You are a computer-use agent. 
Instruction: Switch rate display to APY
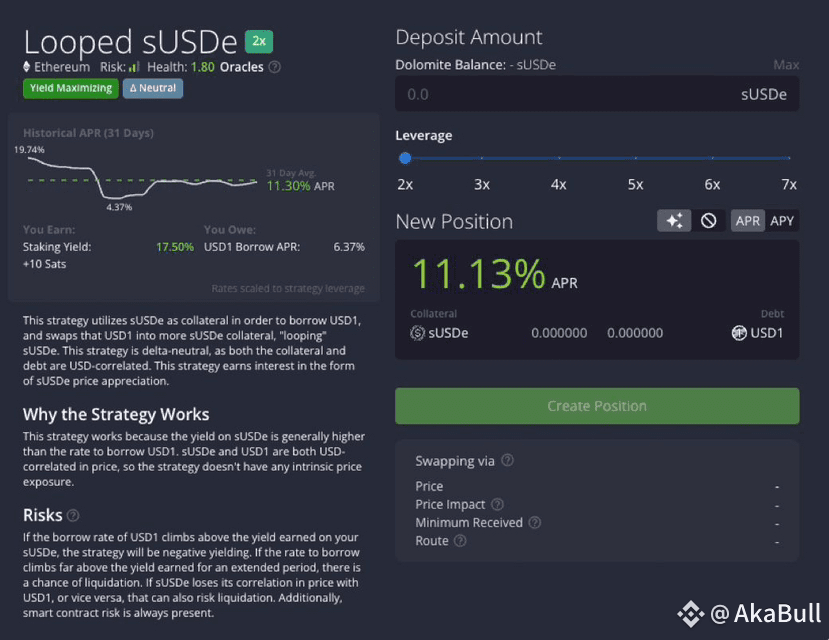coord(782,220)
